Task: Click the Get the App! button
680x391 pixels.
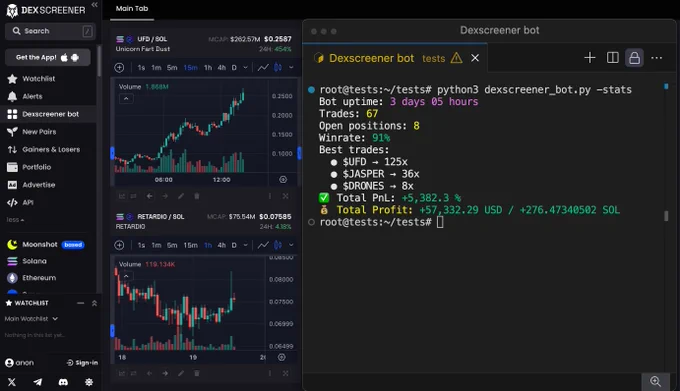Action: pos(48,57)
